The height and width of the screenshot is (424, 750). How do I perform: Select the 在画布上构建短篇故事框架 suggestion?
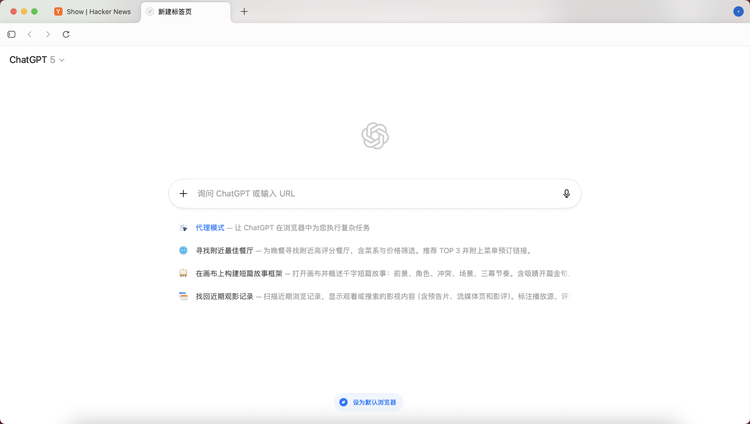pyautogui.click(x=239, y=273)
